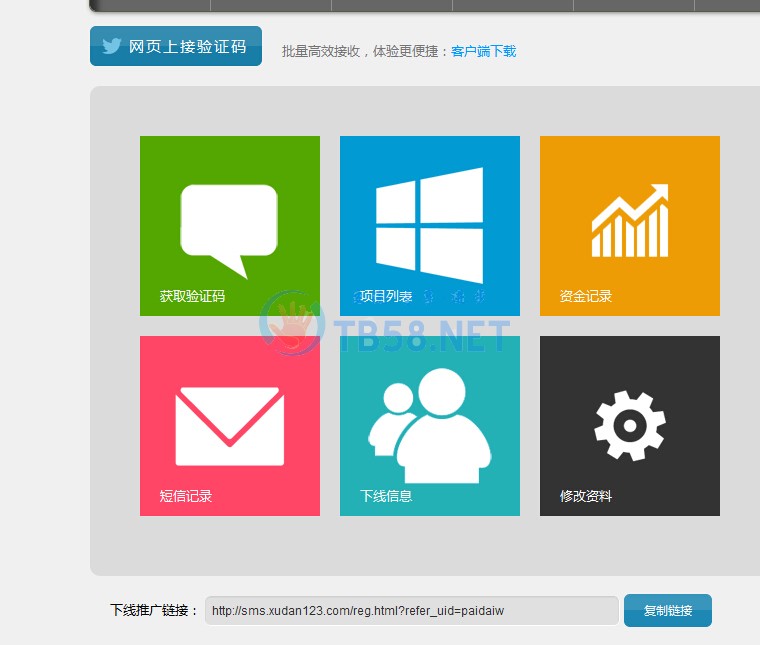The width and height of the screenshot is (760, 645).
Task: Select the 获取验证码 tile label
Action: (x=192, y=296)
